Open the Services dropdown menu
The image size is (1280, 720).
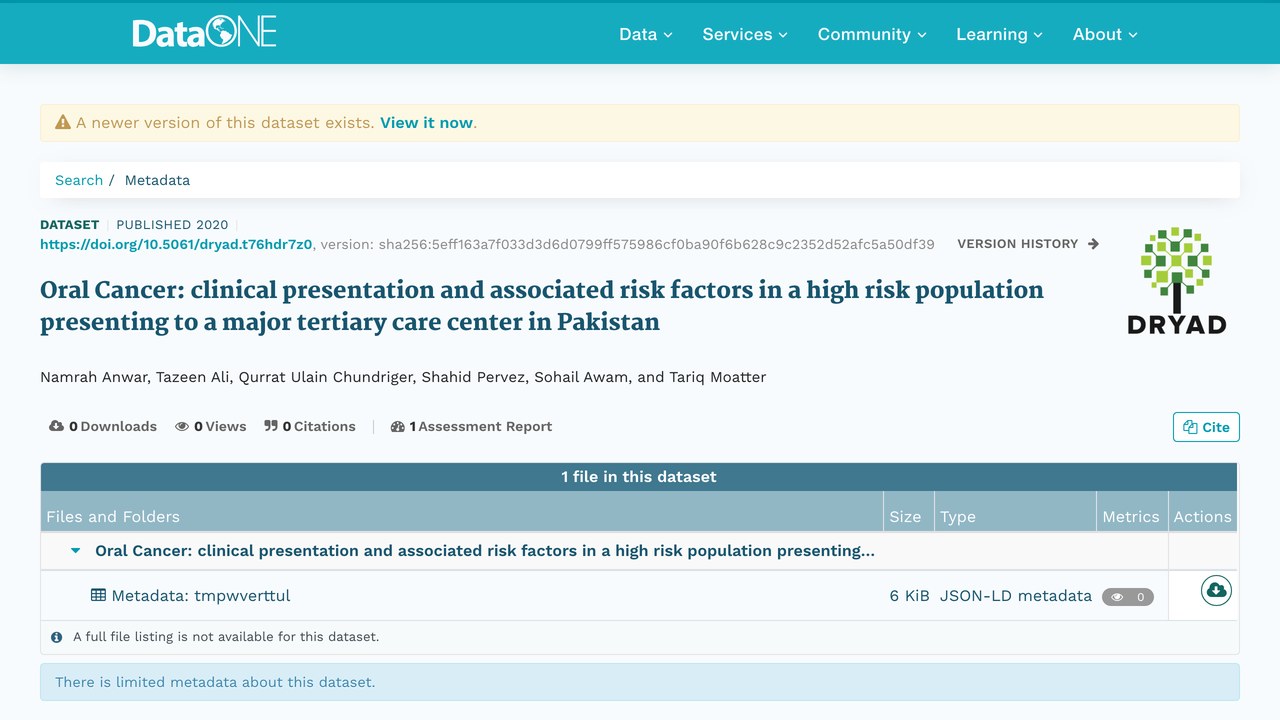[745, 34]
